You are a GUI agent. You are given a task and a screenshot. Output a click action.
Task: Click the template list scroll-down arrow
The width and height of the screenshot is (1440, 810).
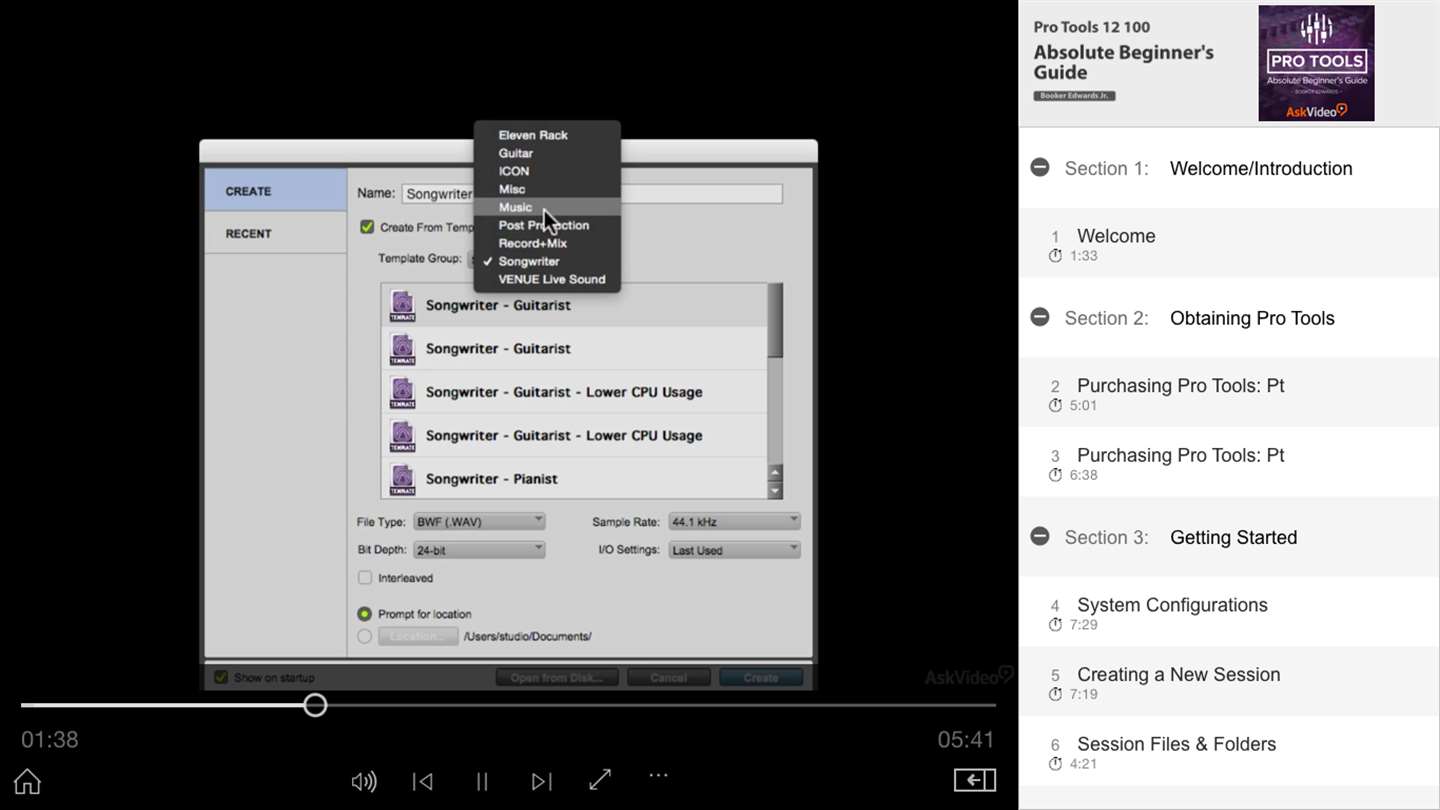point(775,490)
